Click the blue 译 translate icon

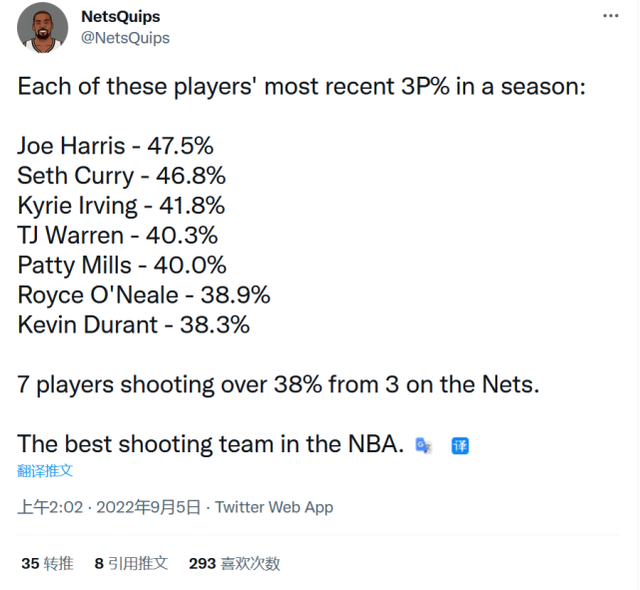pyautogui.click(x=460, y=446)
